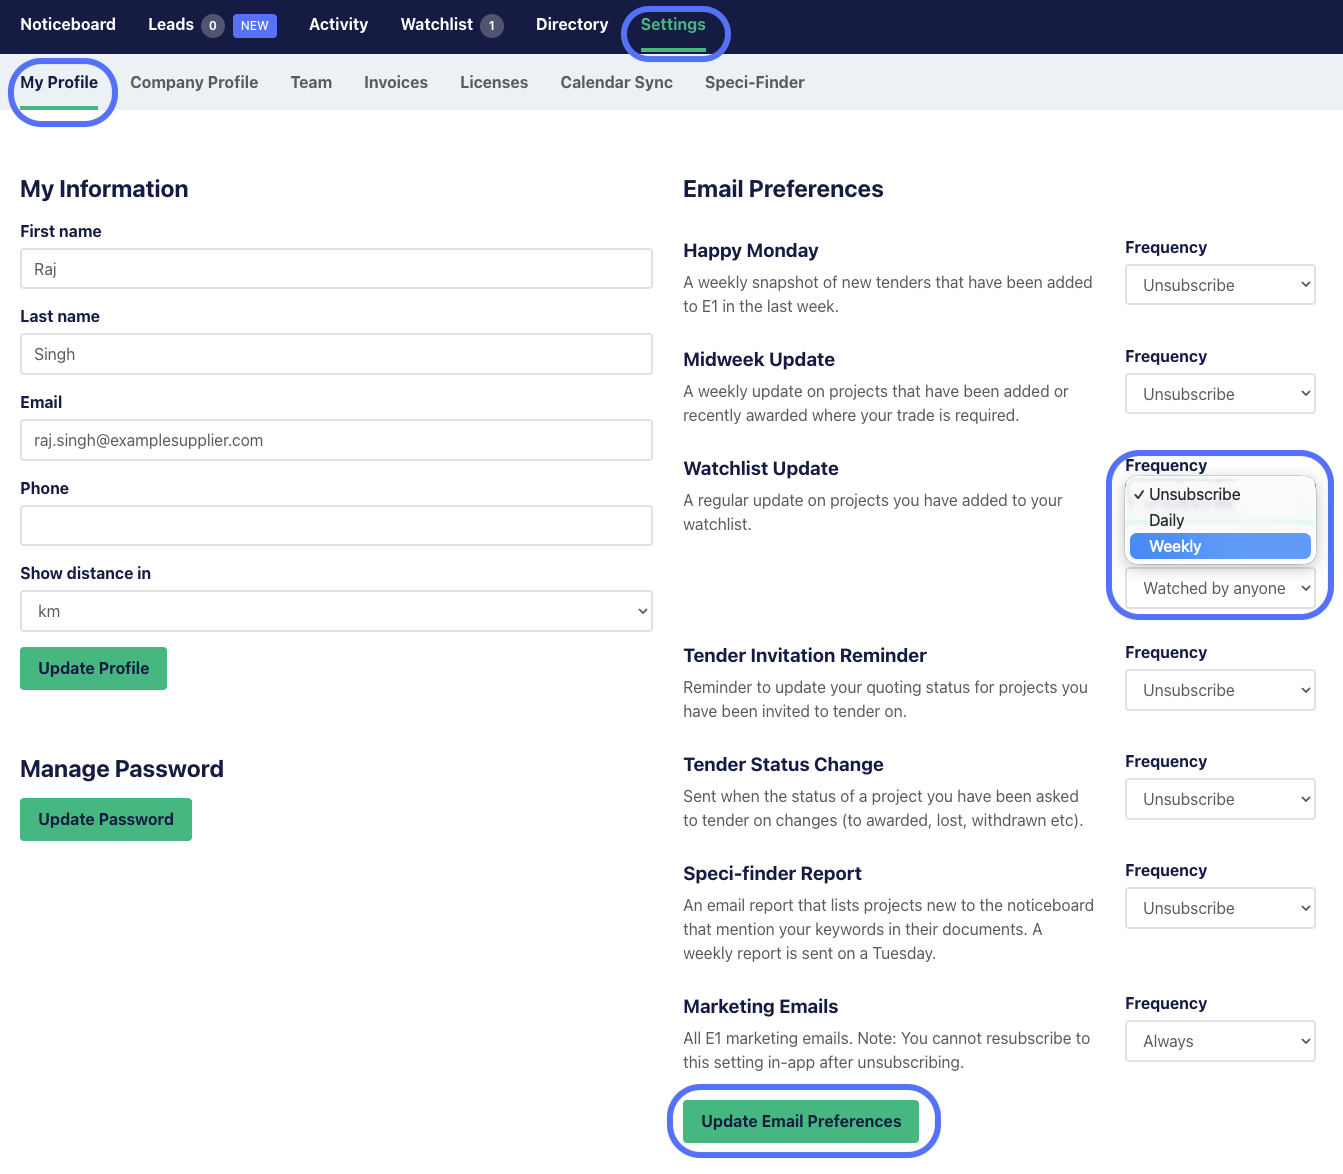Viewport: 1343px width, 1174px height.
Task: Click the Update Password button
Action: (x=106, y=819)
